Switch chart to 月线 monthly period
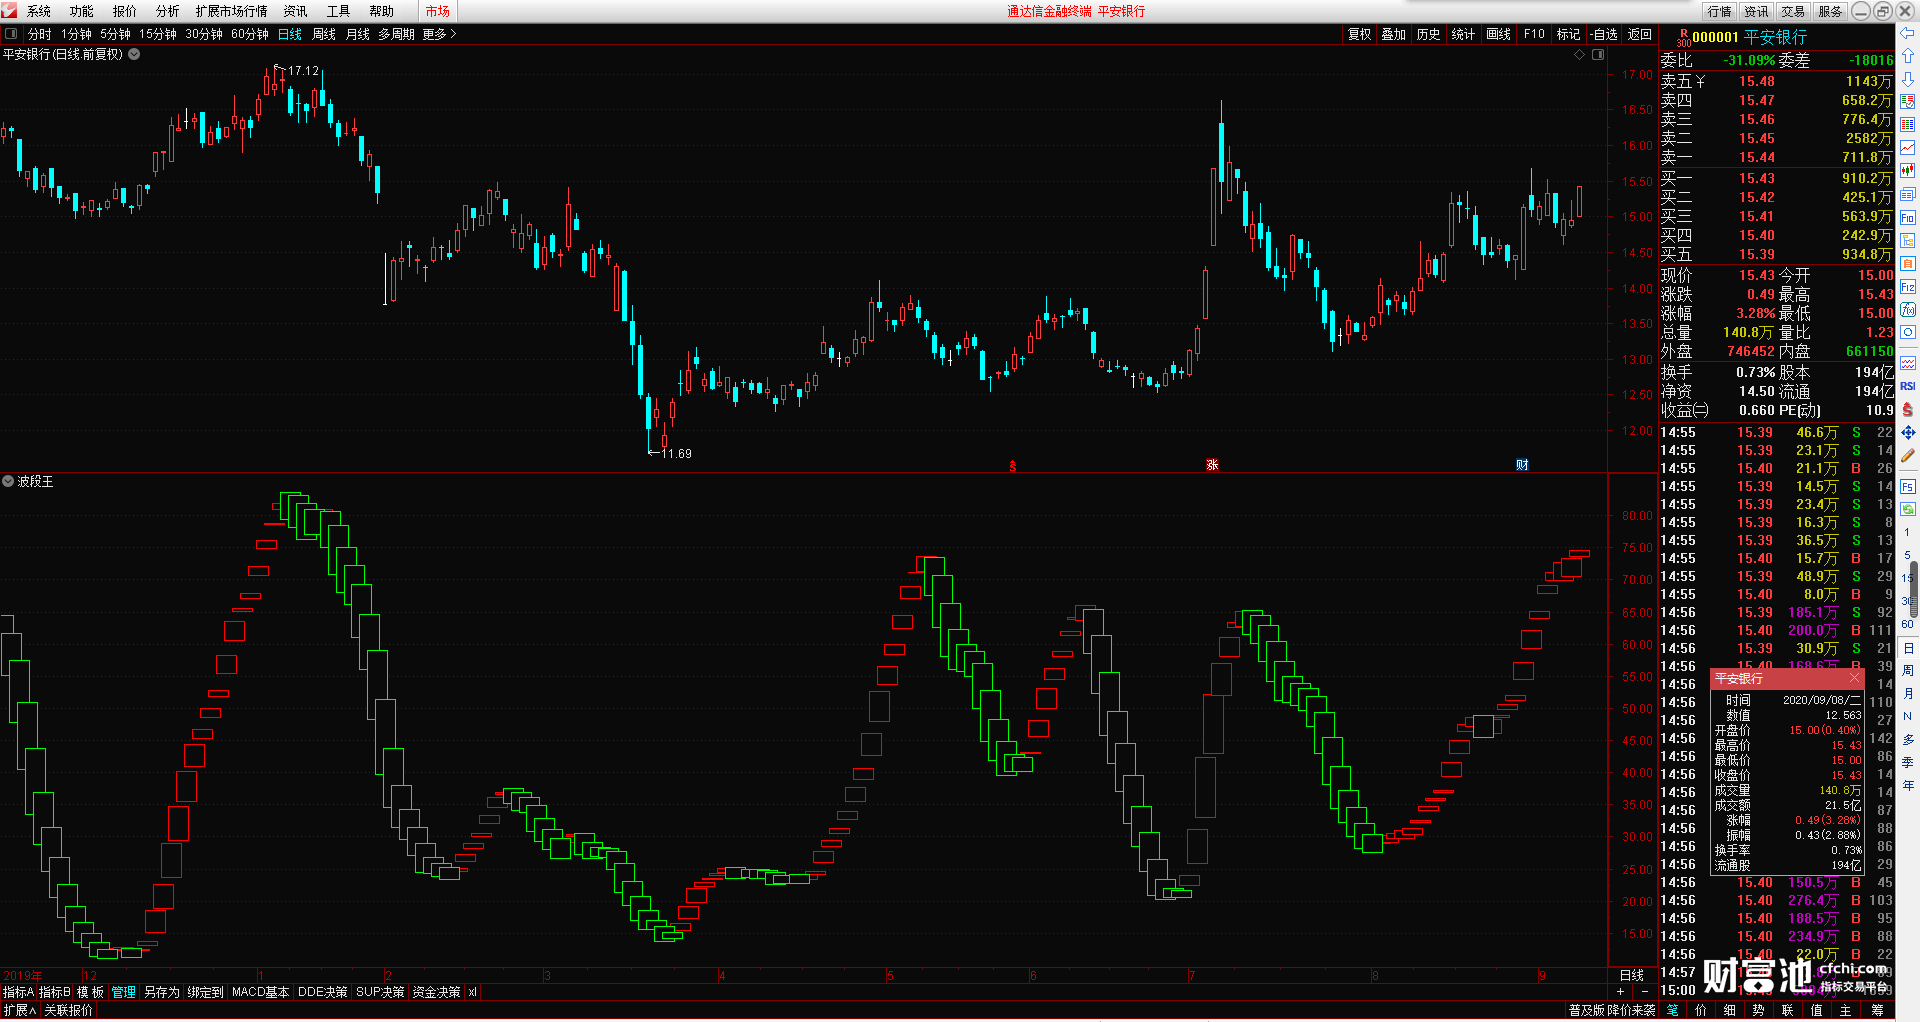 358,34
